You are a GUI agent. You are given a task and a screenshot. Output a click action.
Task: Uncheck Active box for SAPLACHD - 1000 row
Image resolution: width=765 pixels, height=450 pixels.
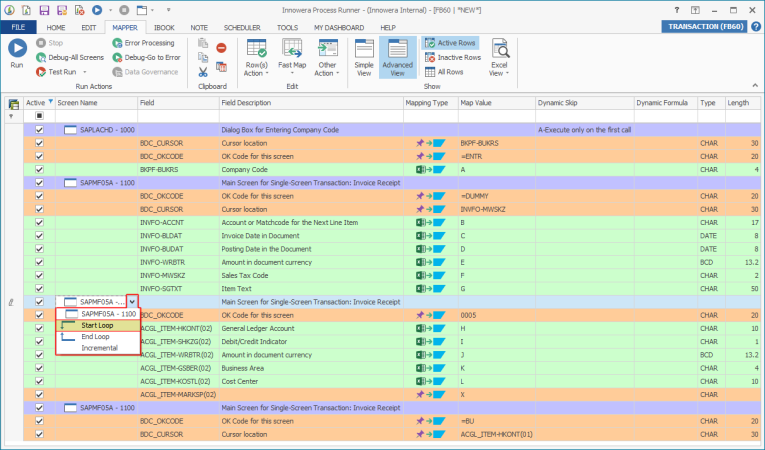pyautogui.click(x=40, y=130)
